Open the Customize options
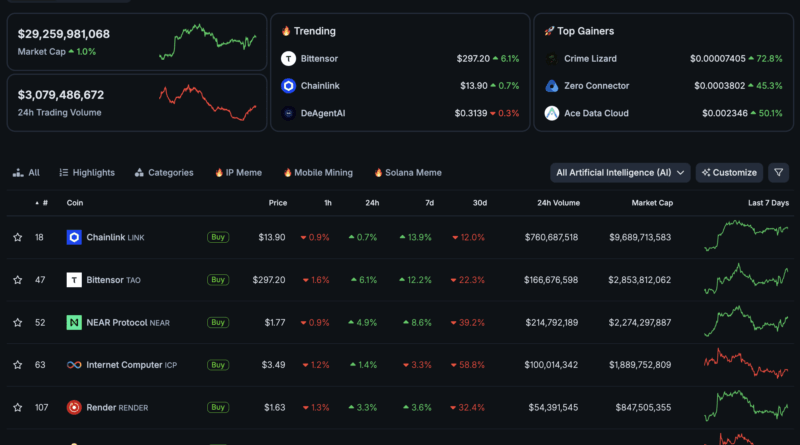800x445 pixels. point(729,172)
